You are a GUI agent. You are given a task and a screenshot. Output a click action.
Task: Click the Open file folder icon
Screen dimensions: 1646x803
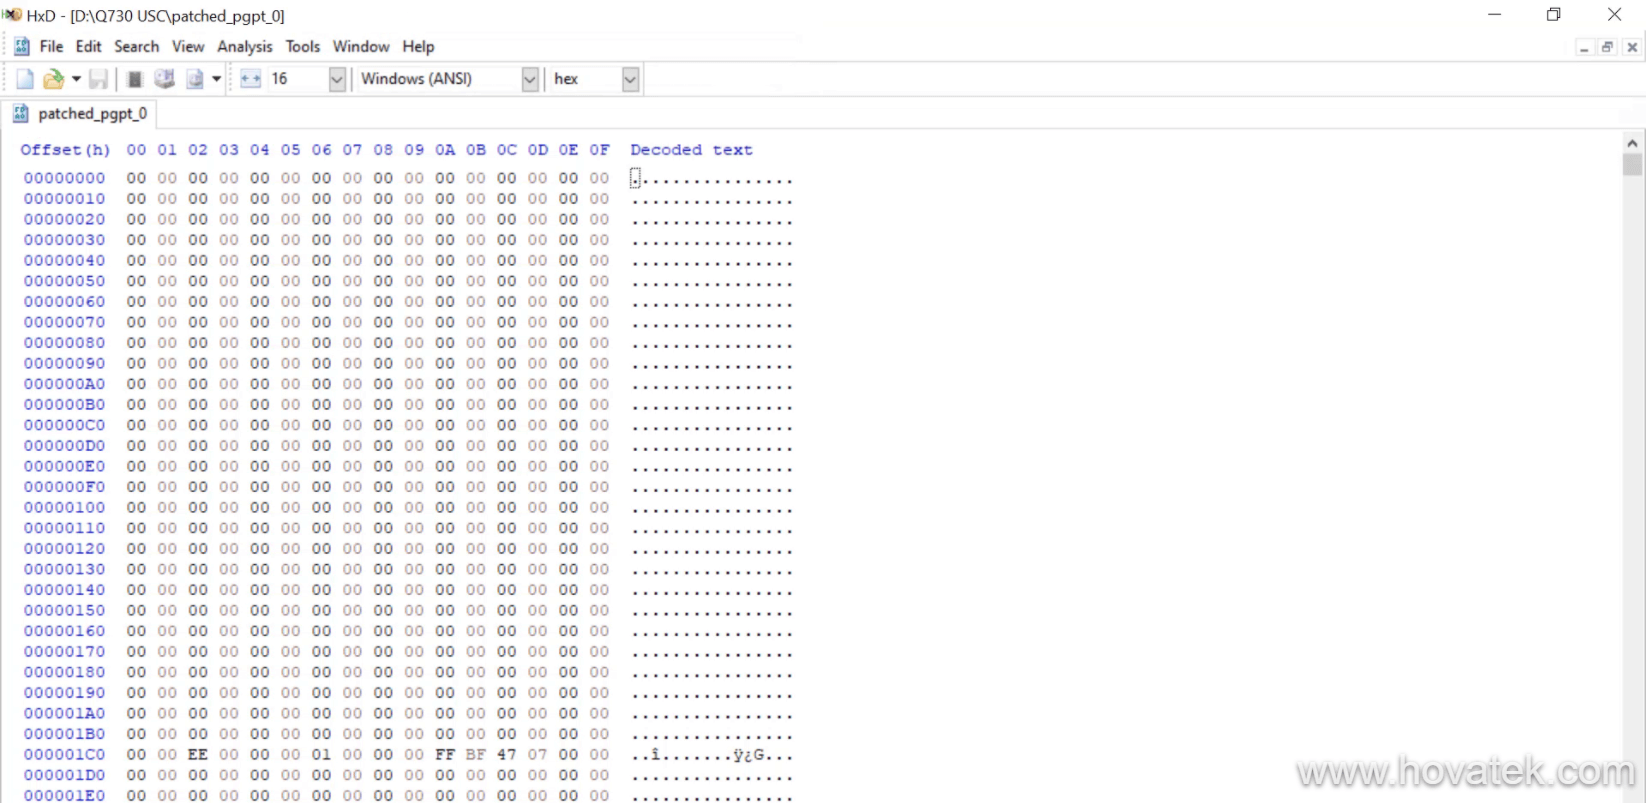click(53, 79)
